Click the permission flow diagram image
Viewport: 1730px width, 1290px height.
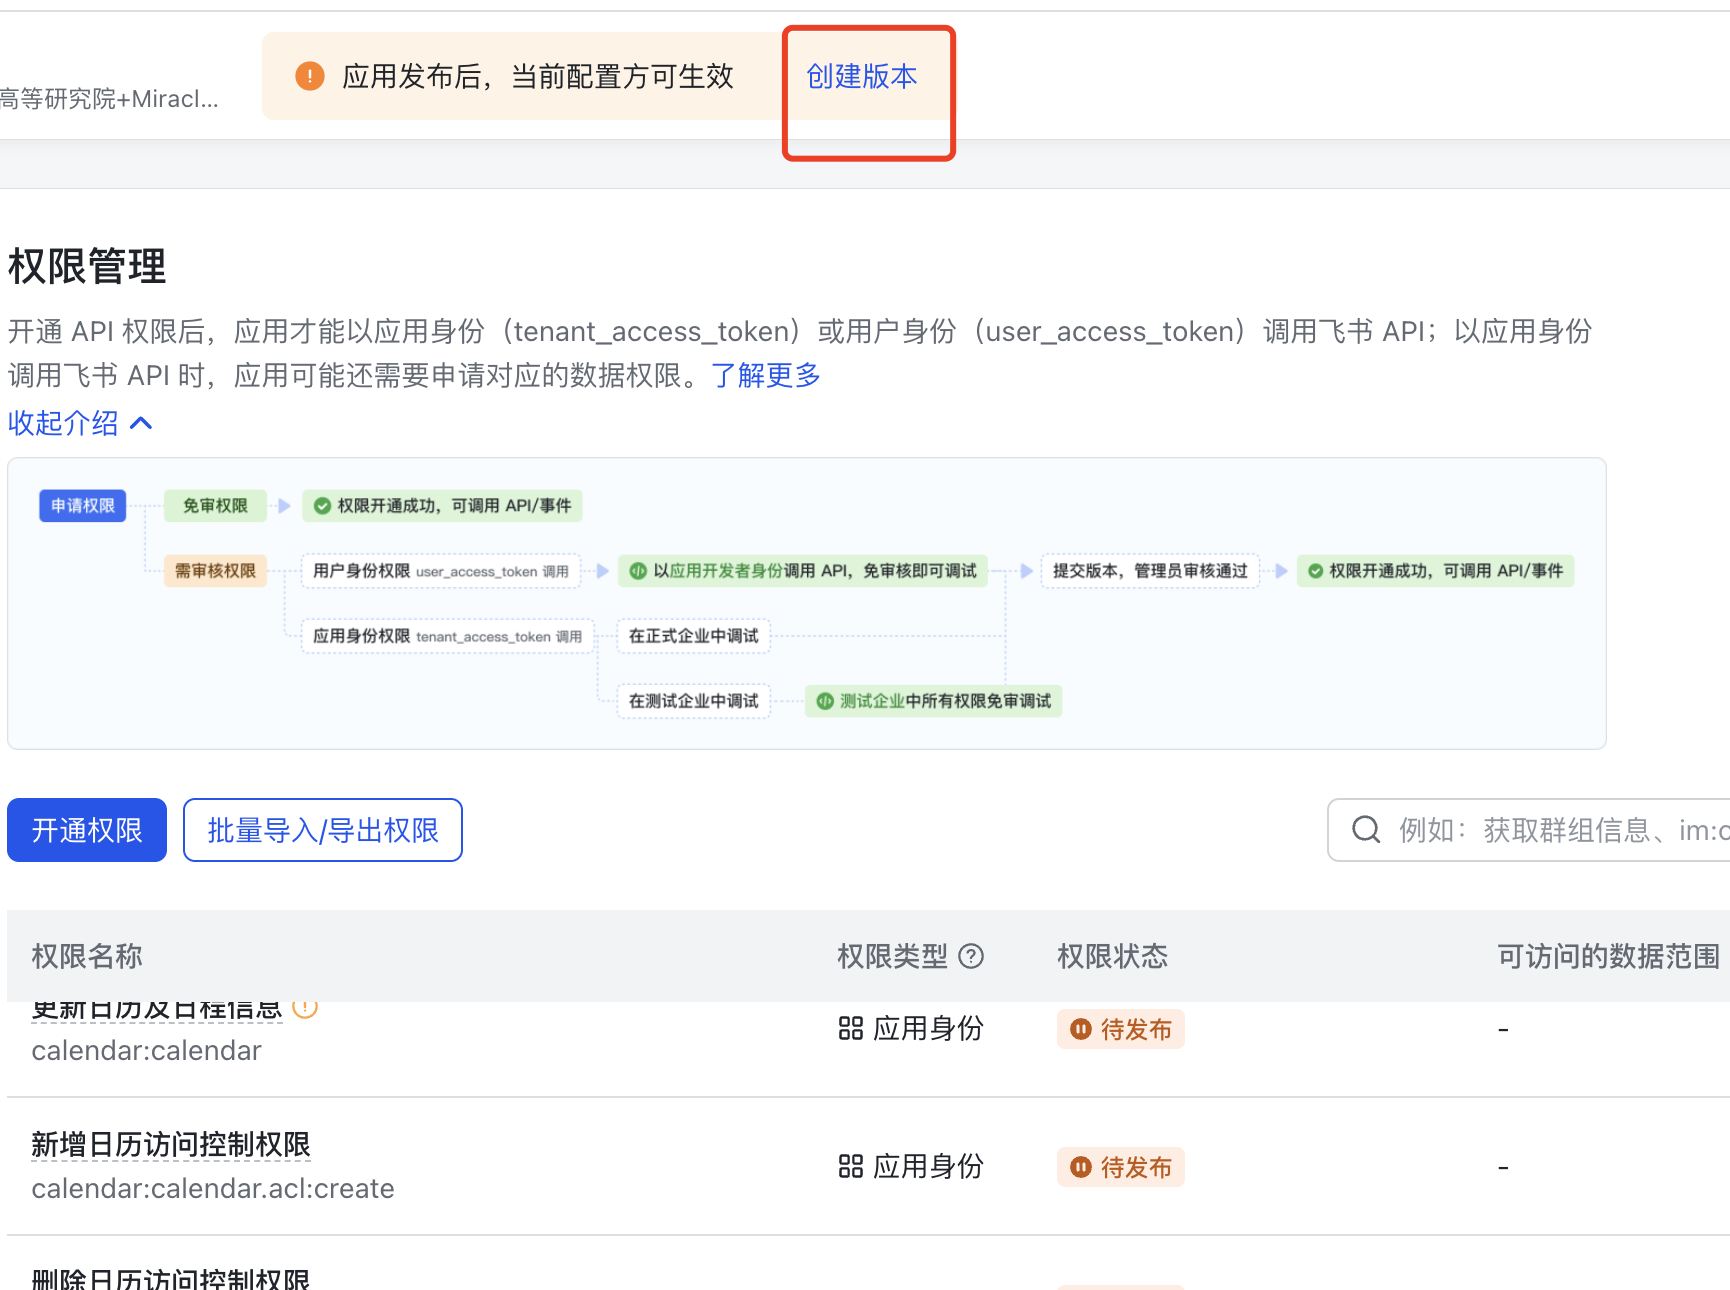click(806, 603)
